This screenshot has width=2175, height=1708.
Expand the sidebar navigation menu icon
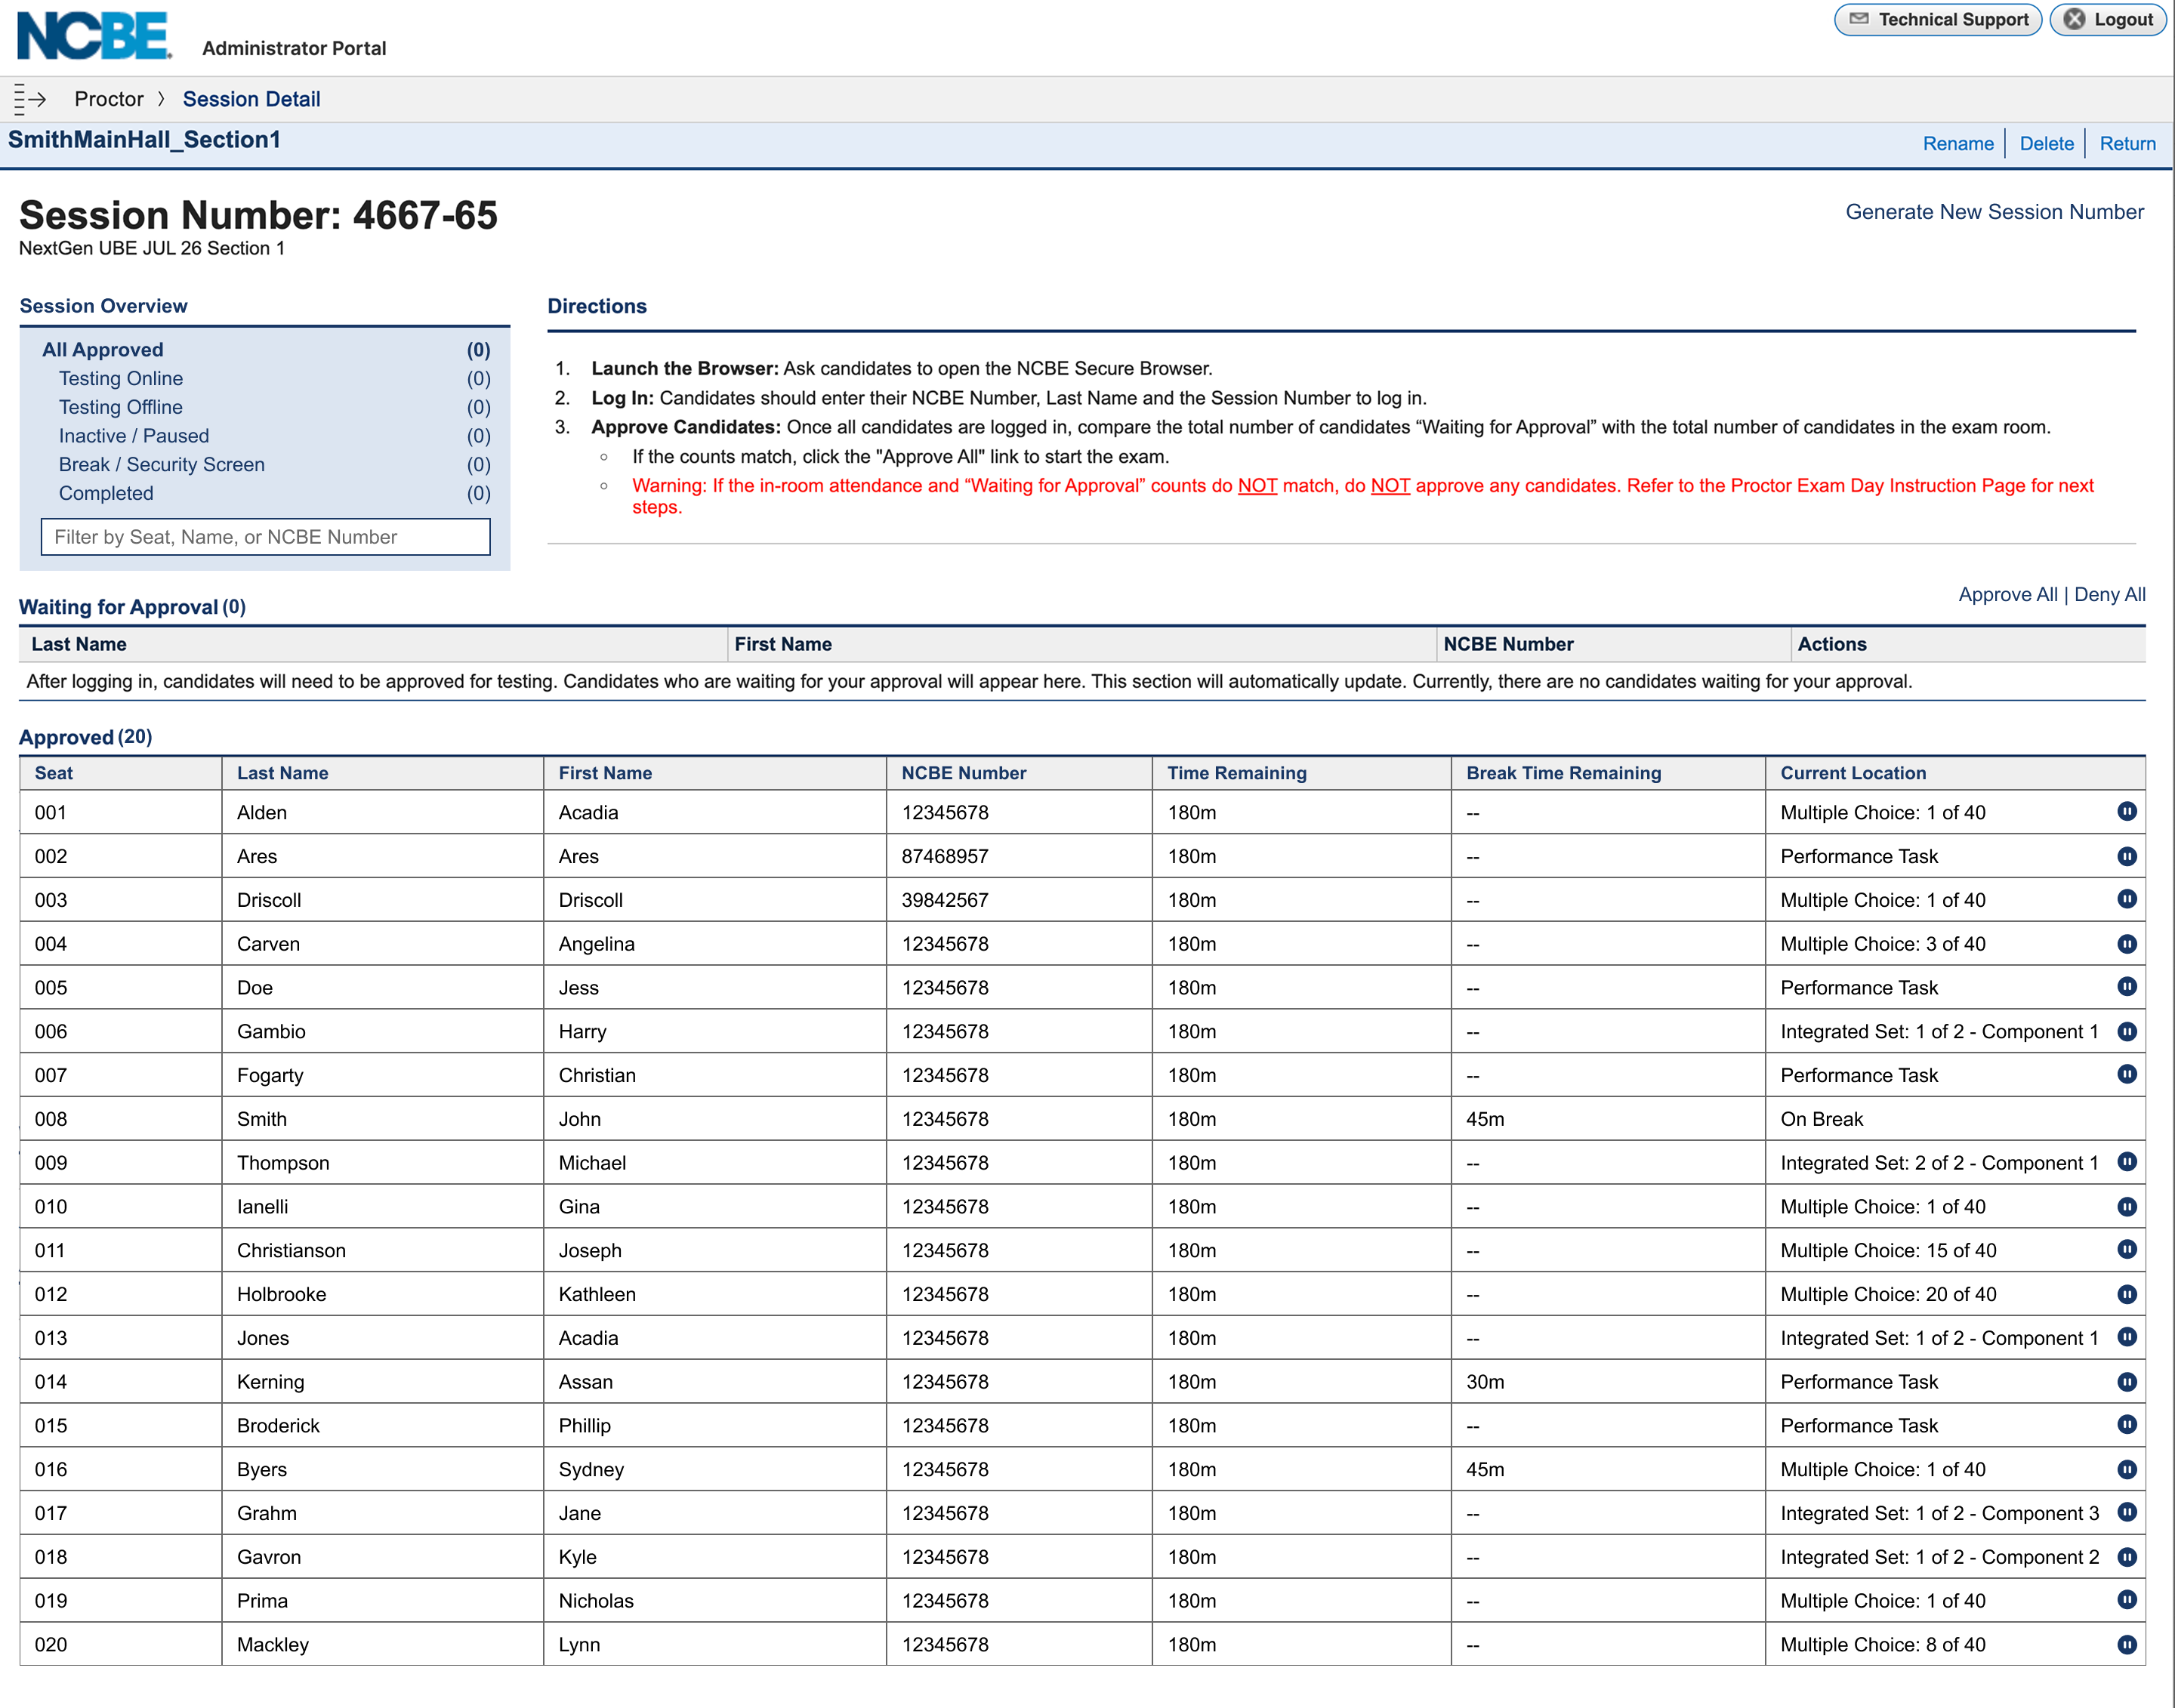(30, 99)
